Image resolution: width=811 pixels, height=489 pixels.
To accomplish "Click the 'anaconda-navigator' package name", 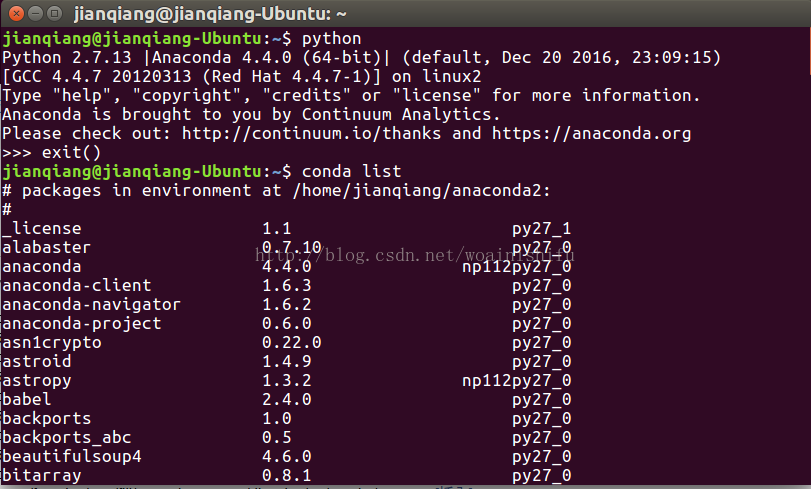I will point(92,304).
